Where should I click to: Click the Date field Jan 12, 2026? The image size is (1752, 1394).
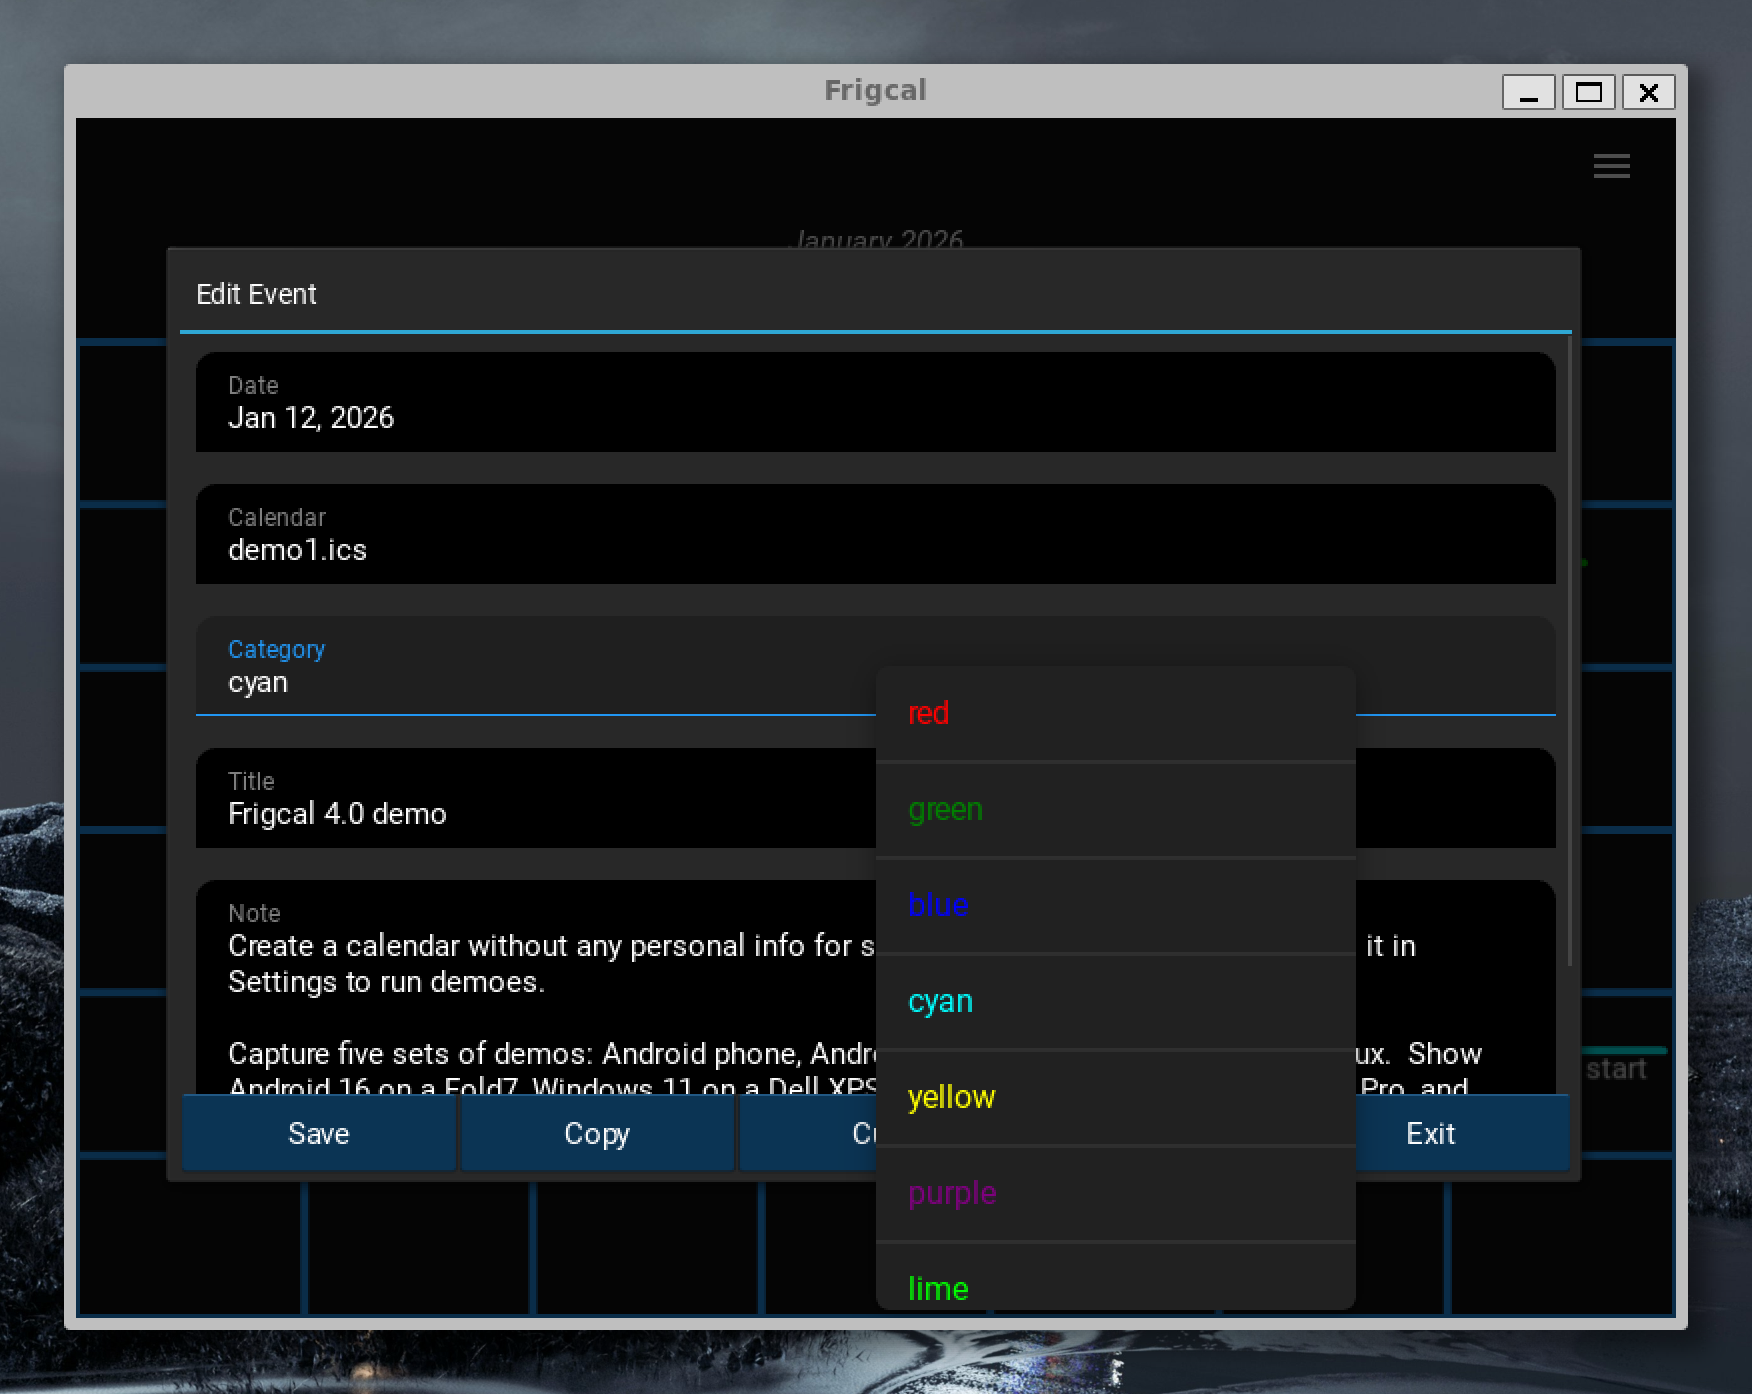pos(875,402)
